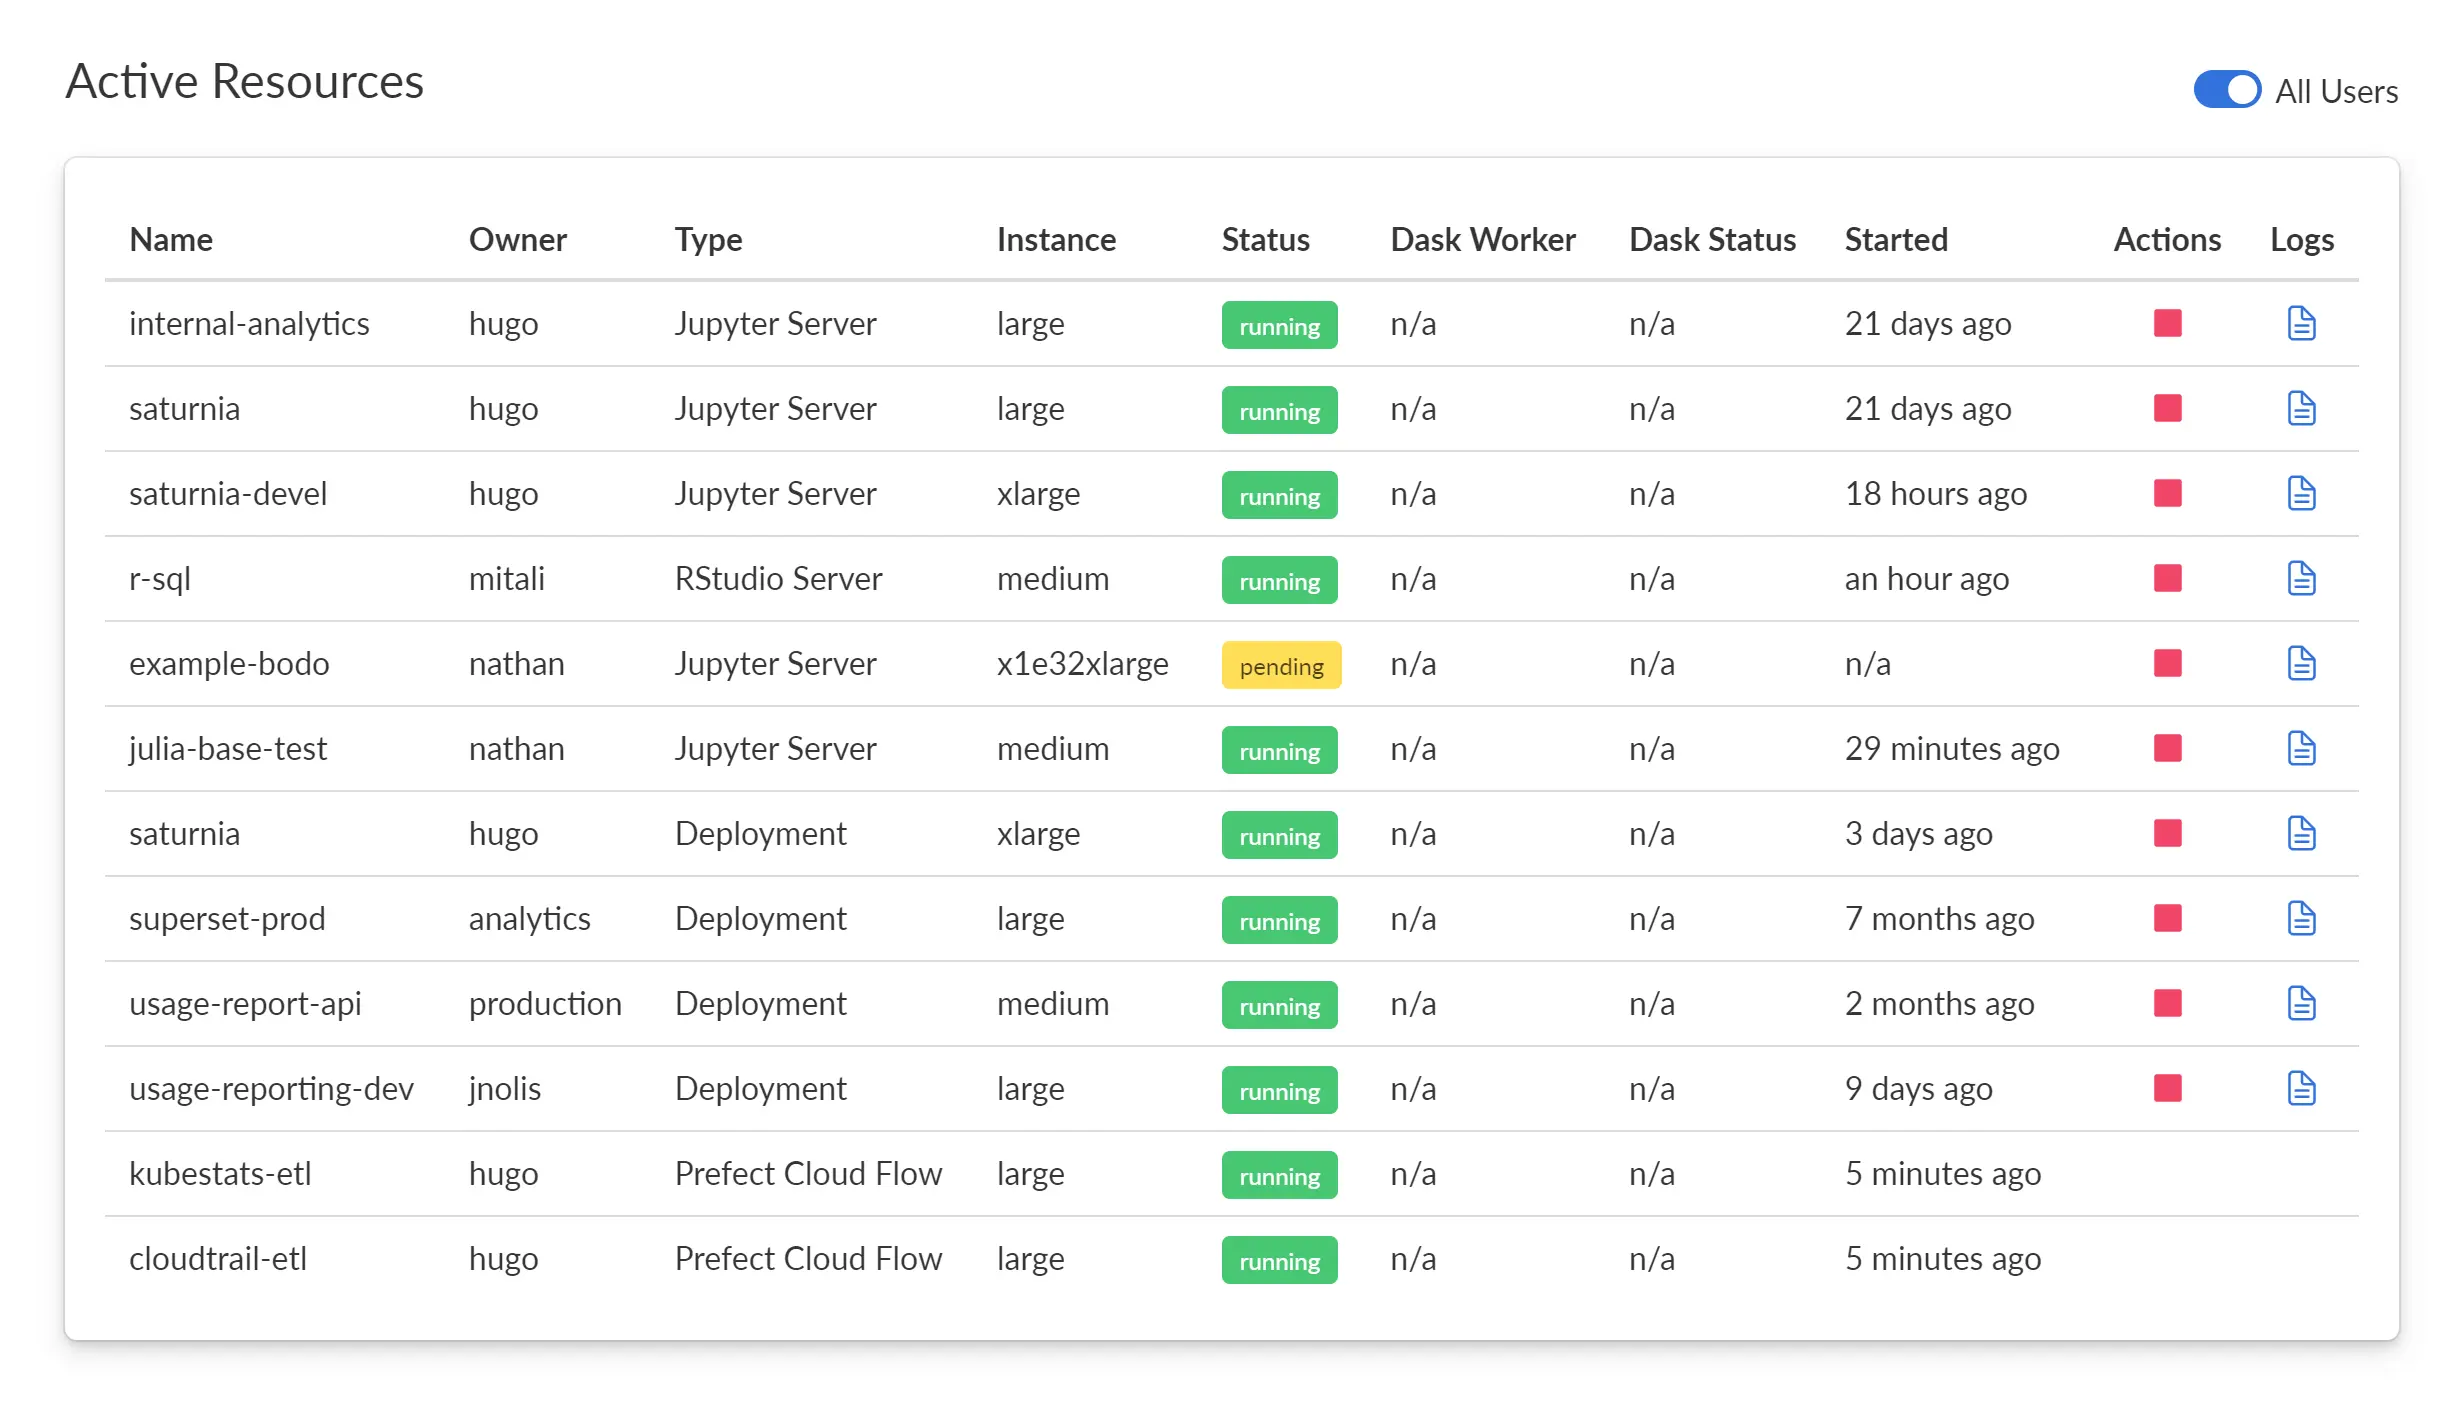Viewport: 2454px width, 1402px height.
Task: Toggle the All Users switch off
Action: 2227,90
